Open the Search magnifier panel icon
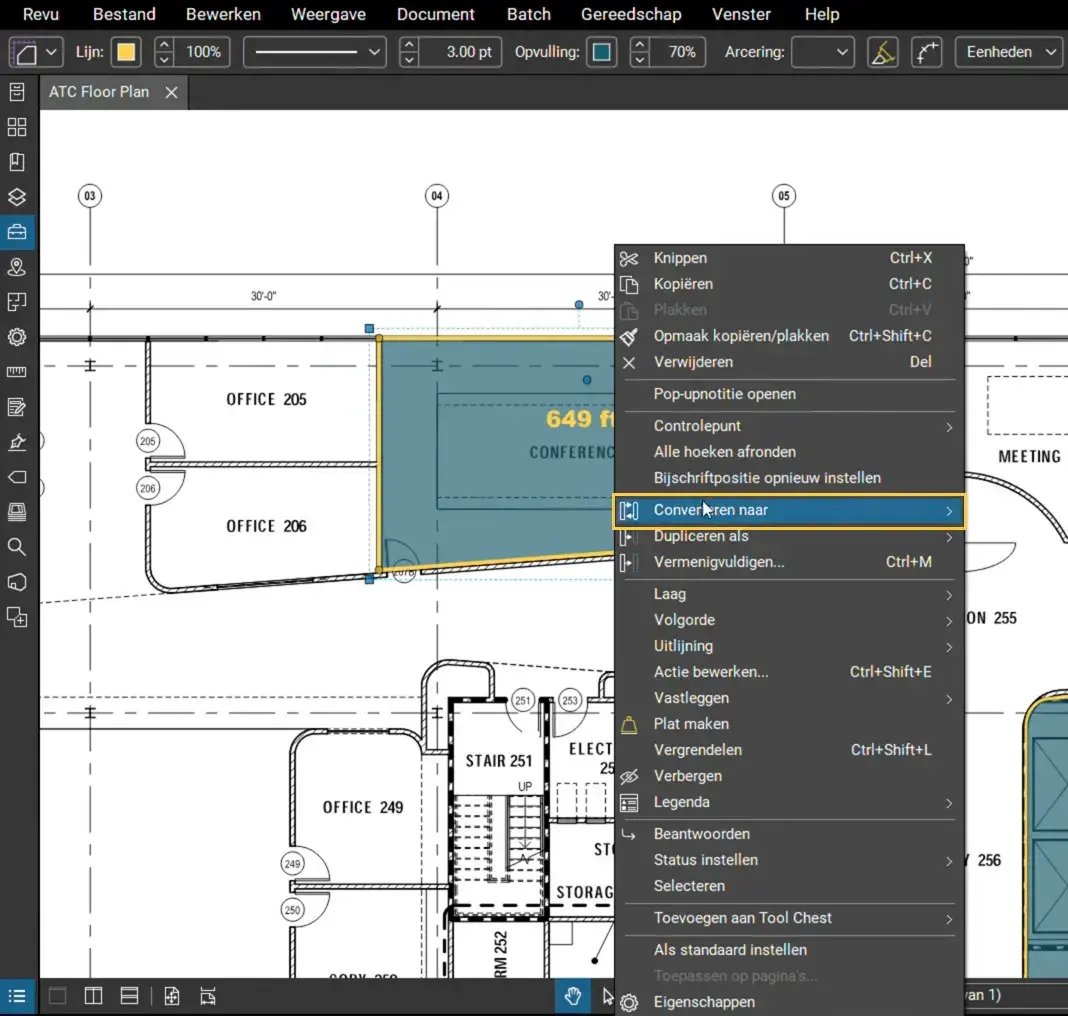Viewport: 1068px width, 1016px height. [17, 547]
